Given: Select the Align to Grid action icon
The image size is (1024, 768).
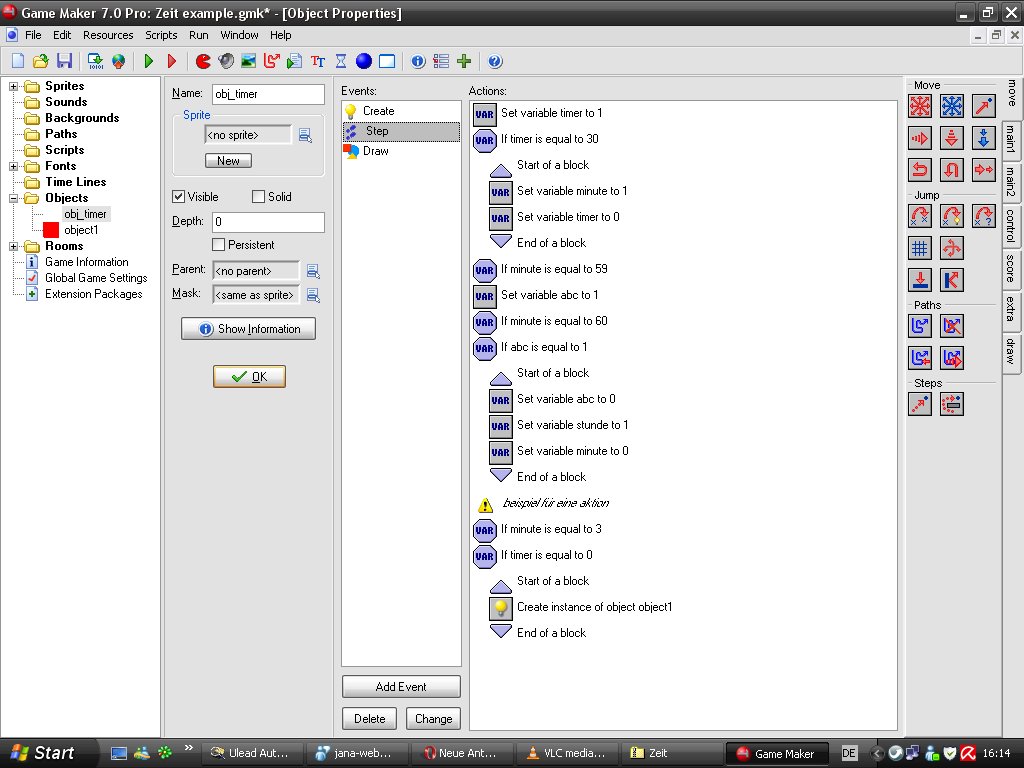Looking at the screenshot, I should 920,248.
